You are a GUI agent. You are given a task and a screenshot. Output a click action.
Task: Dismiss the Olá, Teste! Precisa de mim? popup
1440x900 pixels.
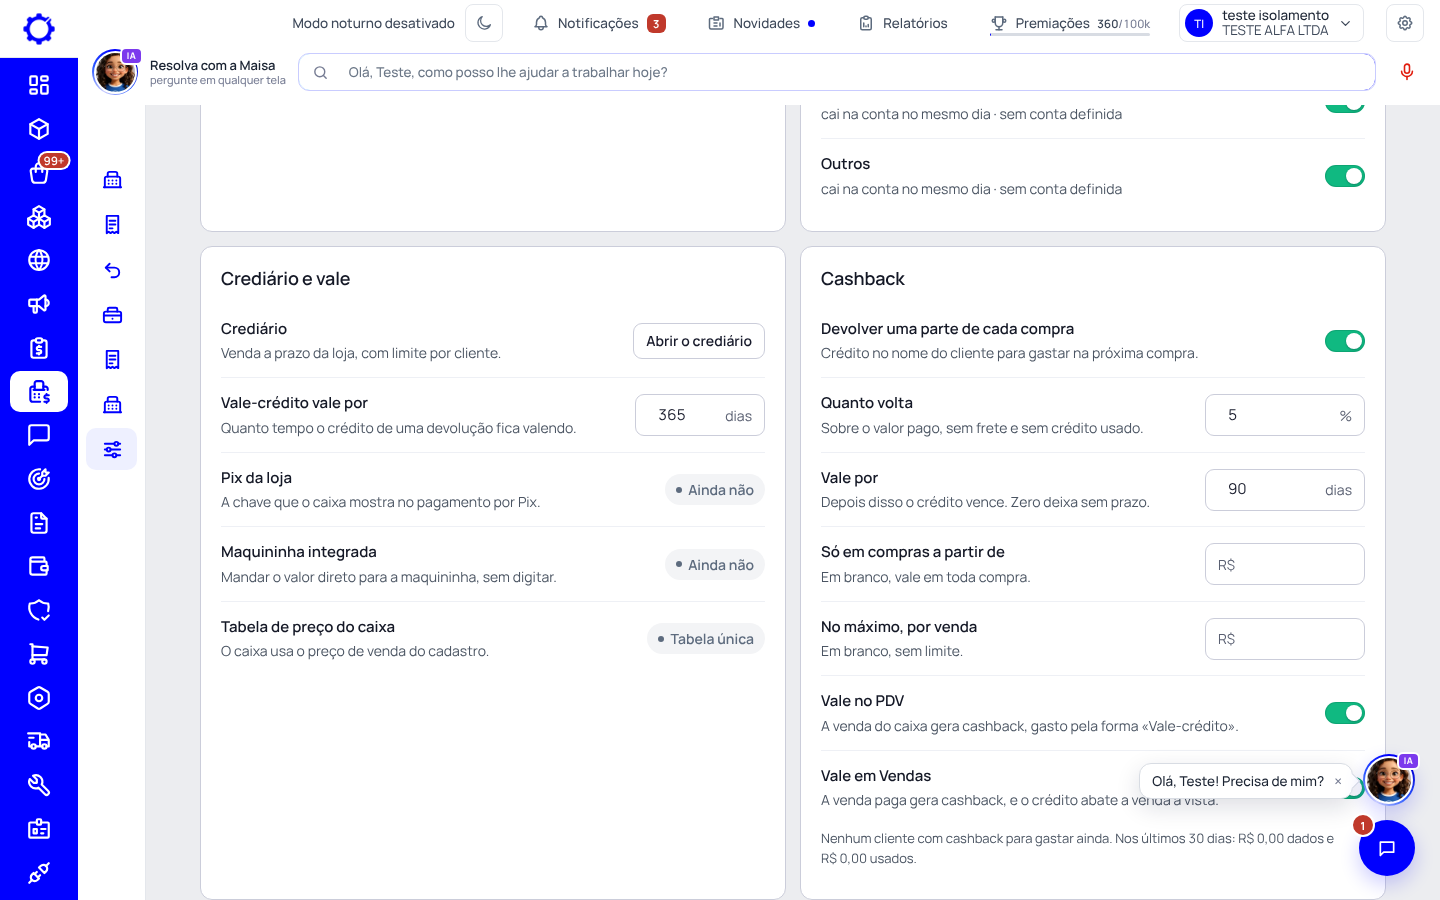click(1338, 781)
